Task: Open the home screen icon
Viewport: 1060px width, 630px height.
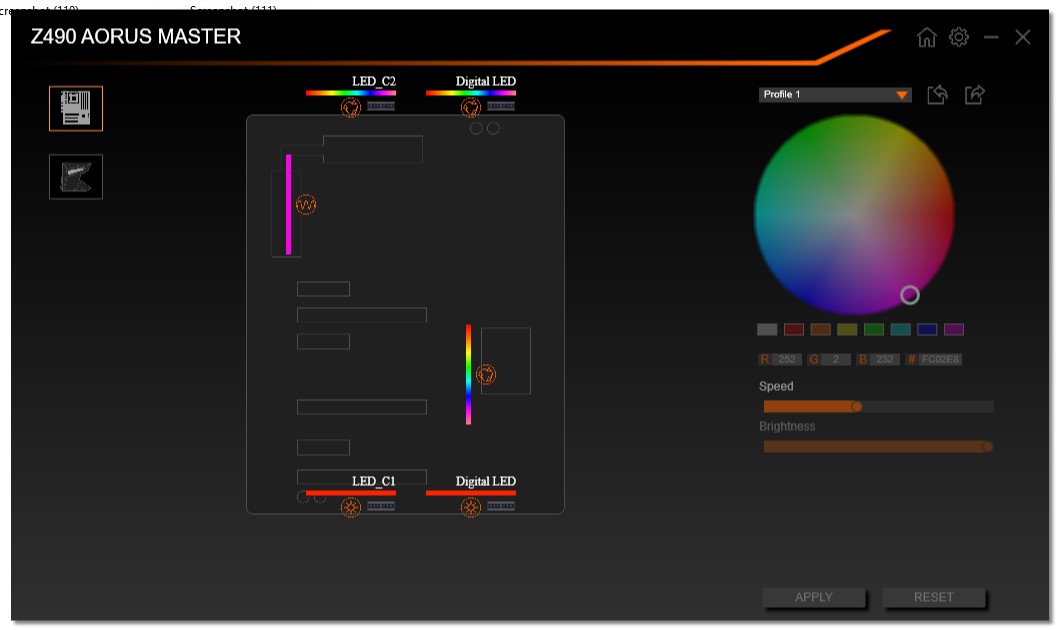Action: 927,37
